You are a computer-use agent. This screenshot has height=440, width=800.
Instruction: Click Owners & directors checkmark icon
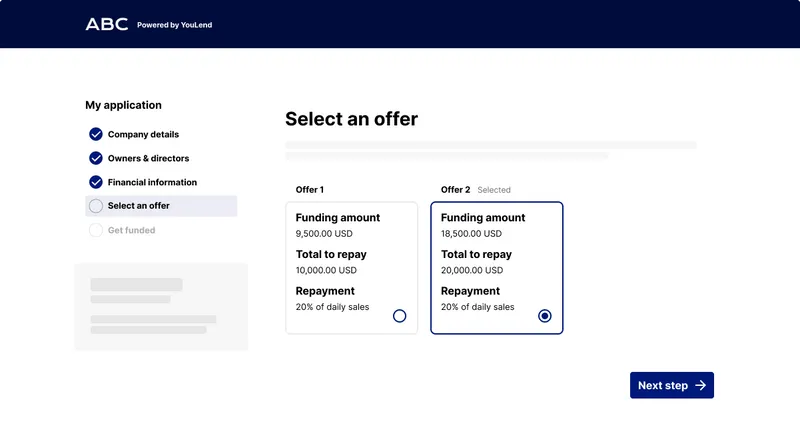pyautogui.click(x=96, y=158)
